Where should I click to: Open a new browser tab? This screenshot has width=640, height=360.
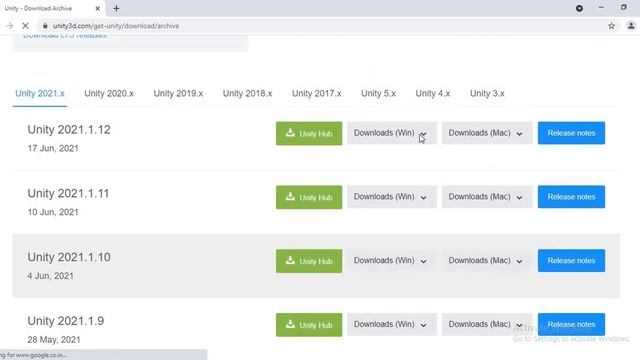tap(116, 8)
